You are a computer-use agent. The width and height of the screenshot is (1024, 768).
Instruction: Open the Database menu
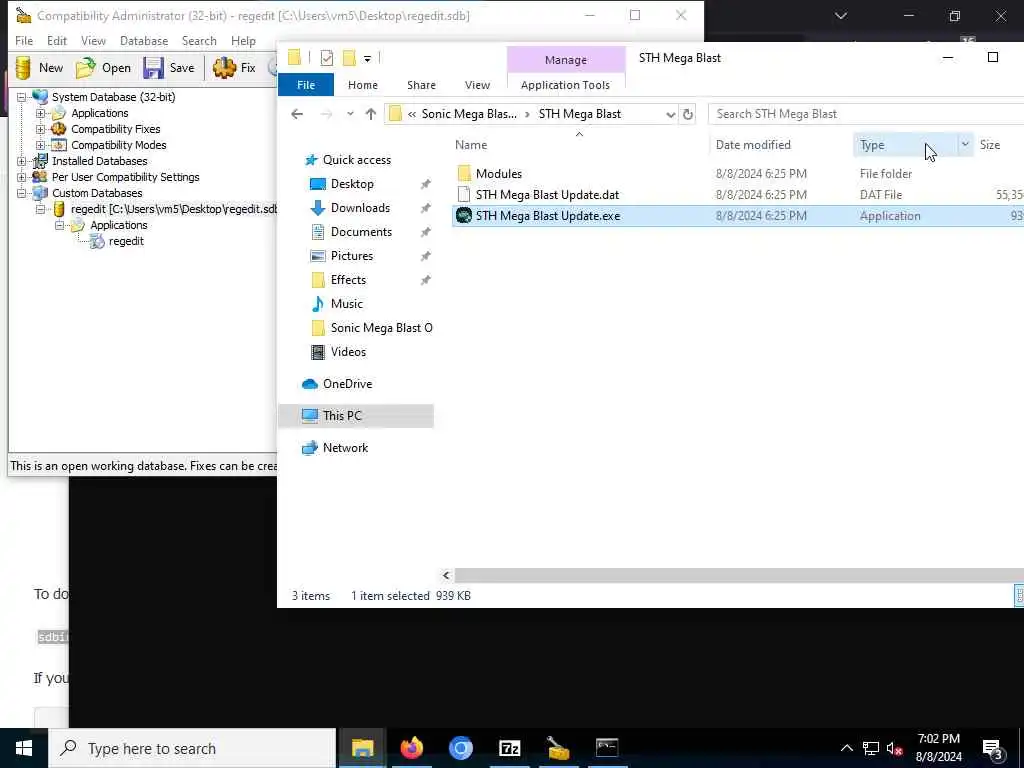click(x=144, y=40)
